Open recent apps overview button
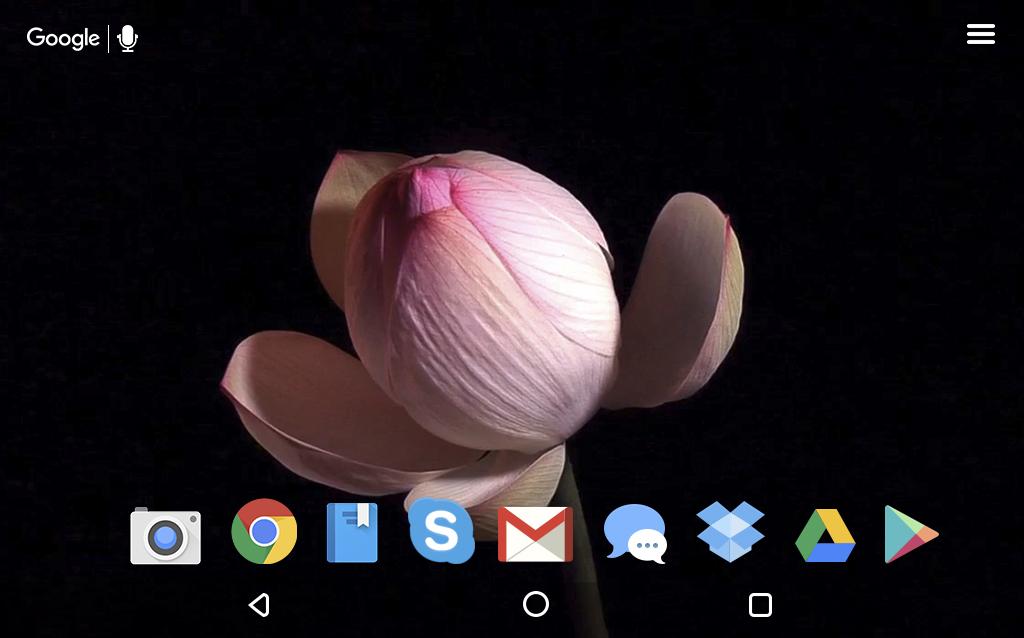This screenshot has height=638, width=1024. tap(760, 605)
